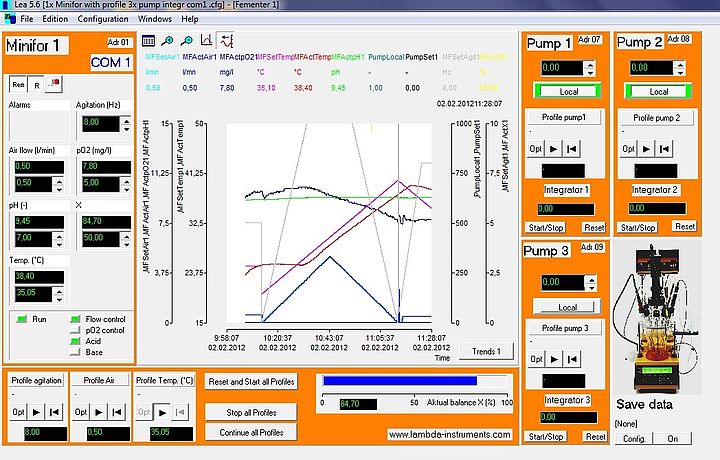Adjust the Pump 3 speed stepper
Image resolution: width=720 pixels, height=460 pixels.
(591, 283)
